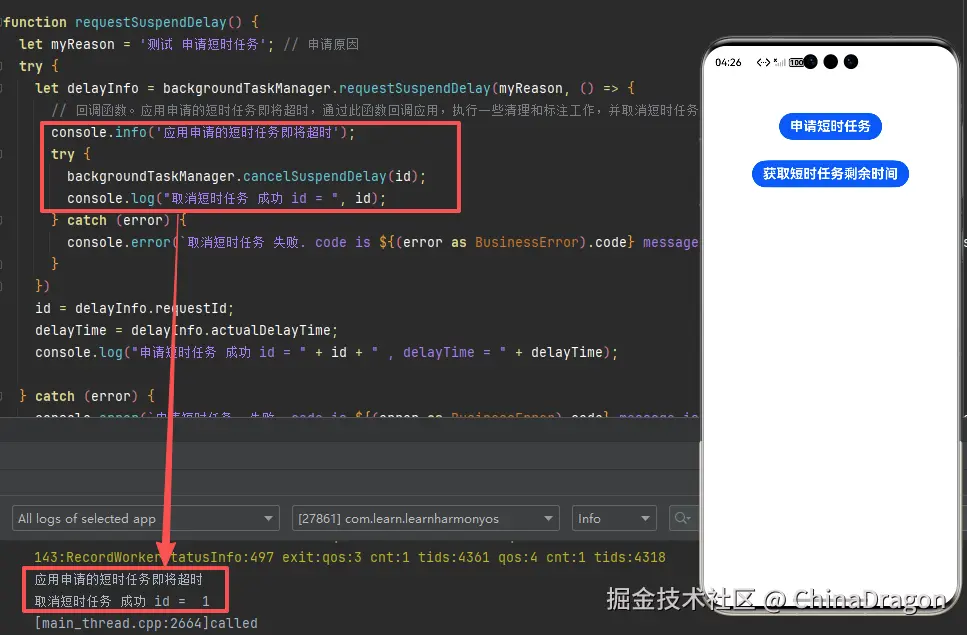Tap the 申请短时任务 button on the emulator

(831, 126)
